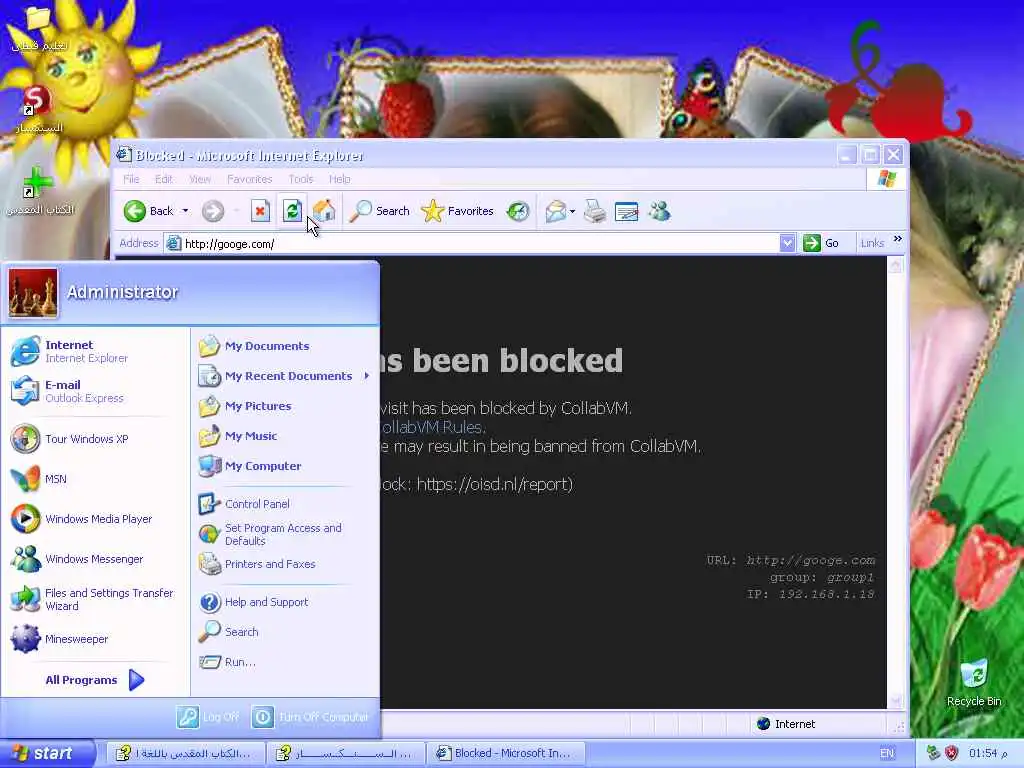The height and width of the screenshot is (768, 1024).
Task: Click the page scrollbar up arrow
Action: coord(895,265)
